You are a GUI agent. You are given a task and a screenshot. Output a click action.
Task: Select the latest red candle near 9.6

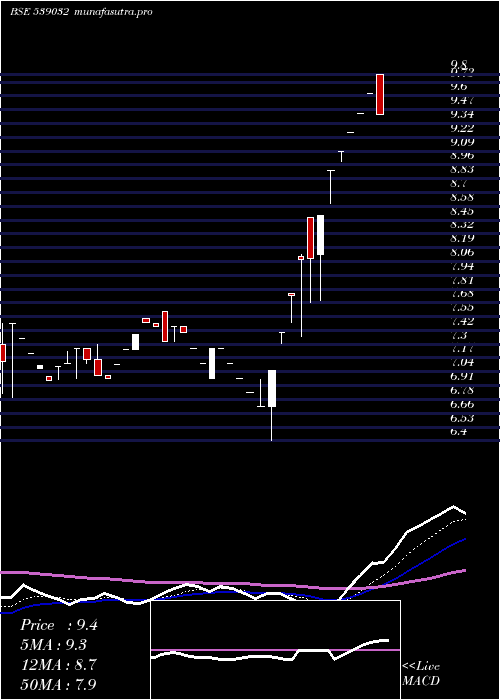380,94
